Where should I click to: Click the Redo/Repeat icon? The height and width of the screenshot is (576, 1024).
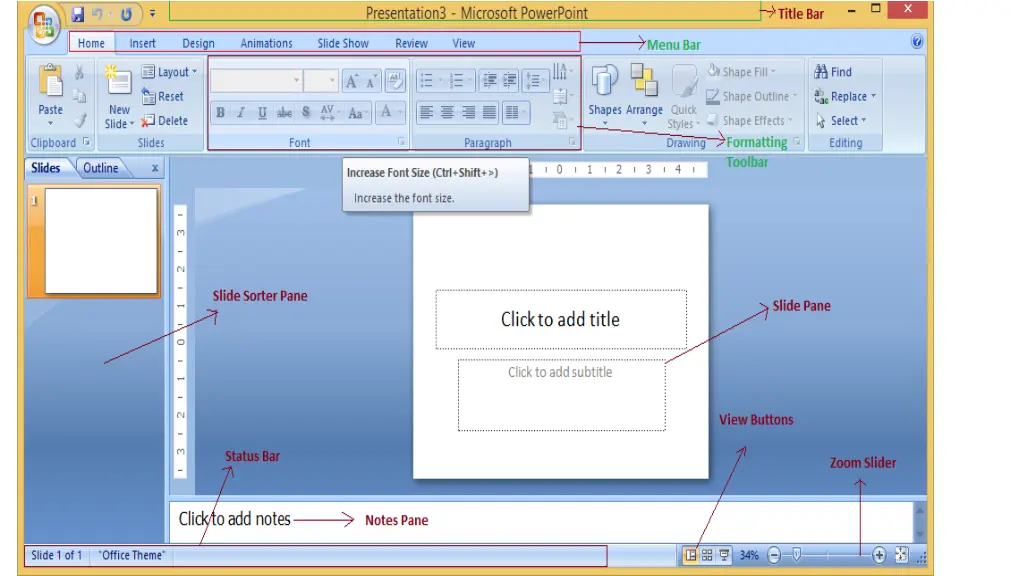pos(126,14)
